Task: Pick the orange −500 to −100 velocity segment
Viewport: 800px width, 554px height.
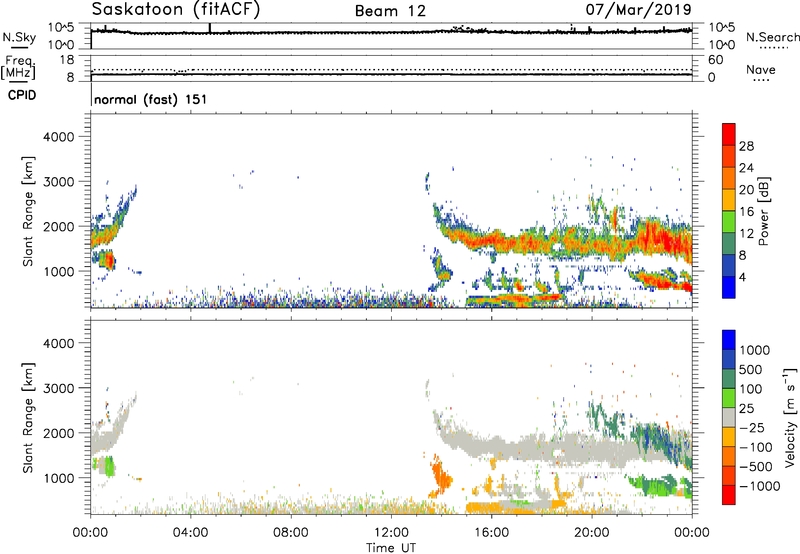Action: tap(729, 456)
